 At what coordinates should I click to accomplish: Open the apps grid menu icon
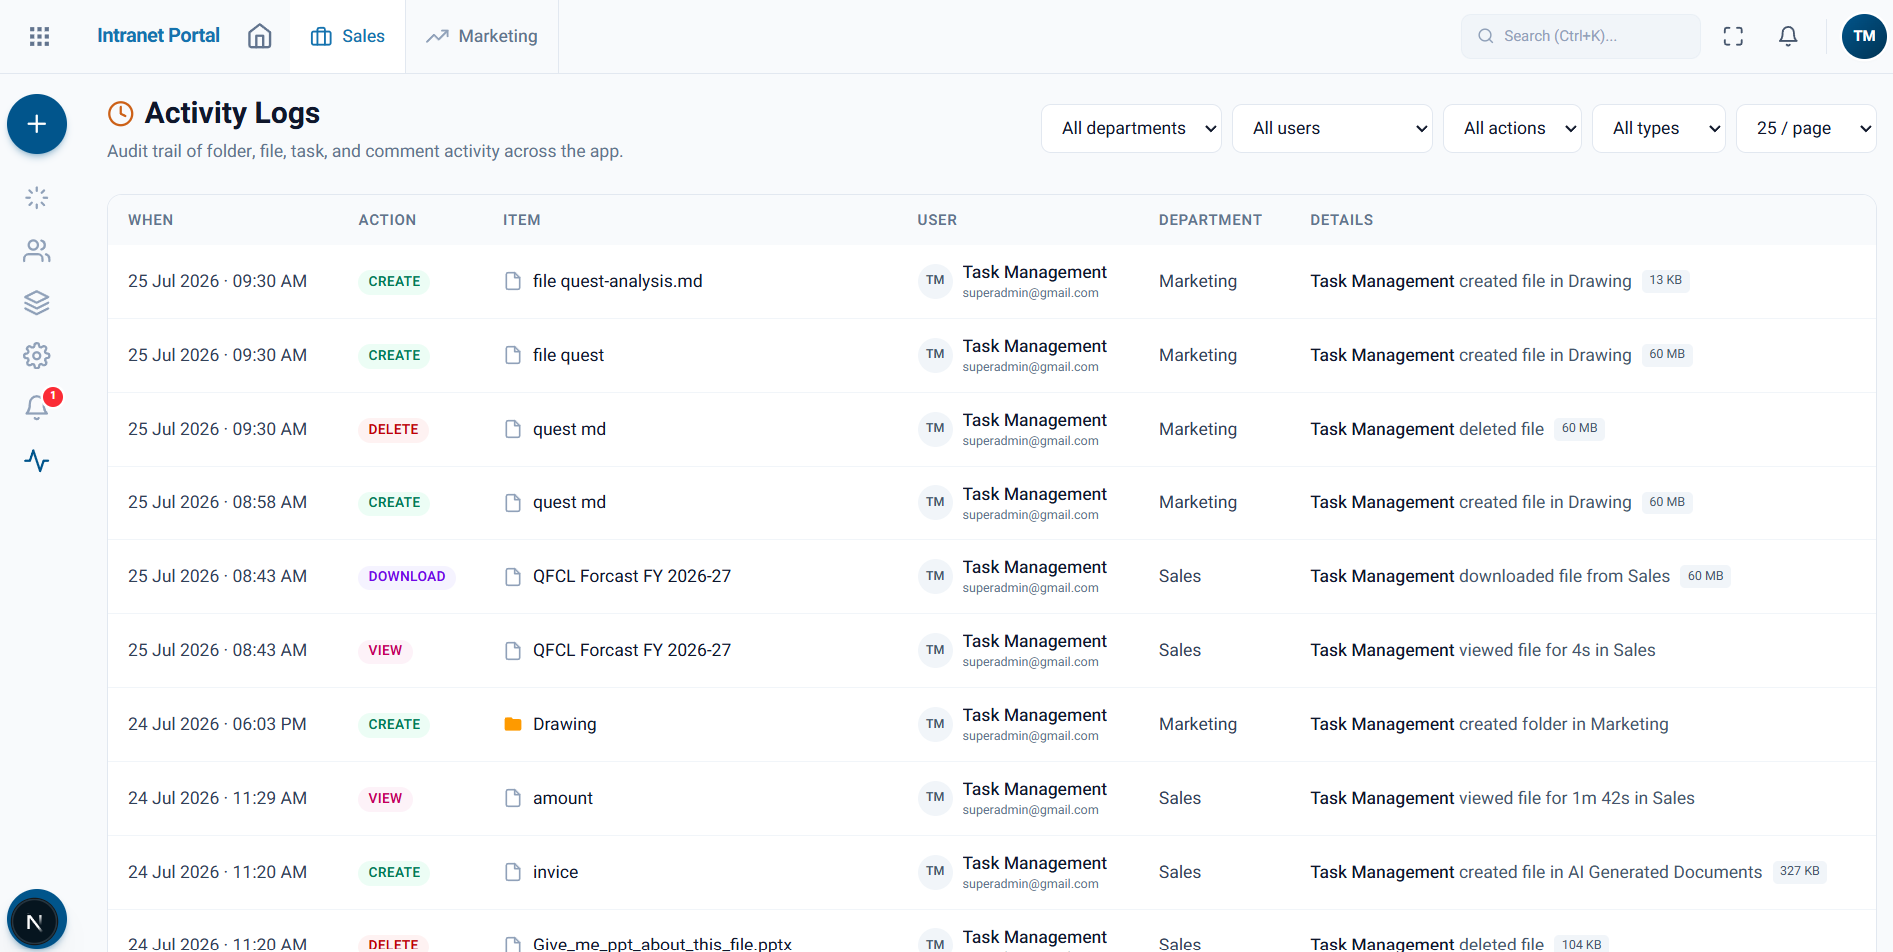39,36
